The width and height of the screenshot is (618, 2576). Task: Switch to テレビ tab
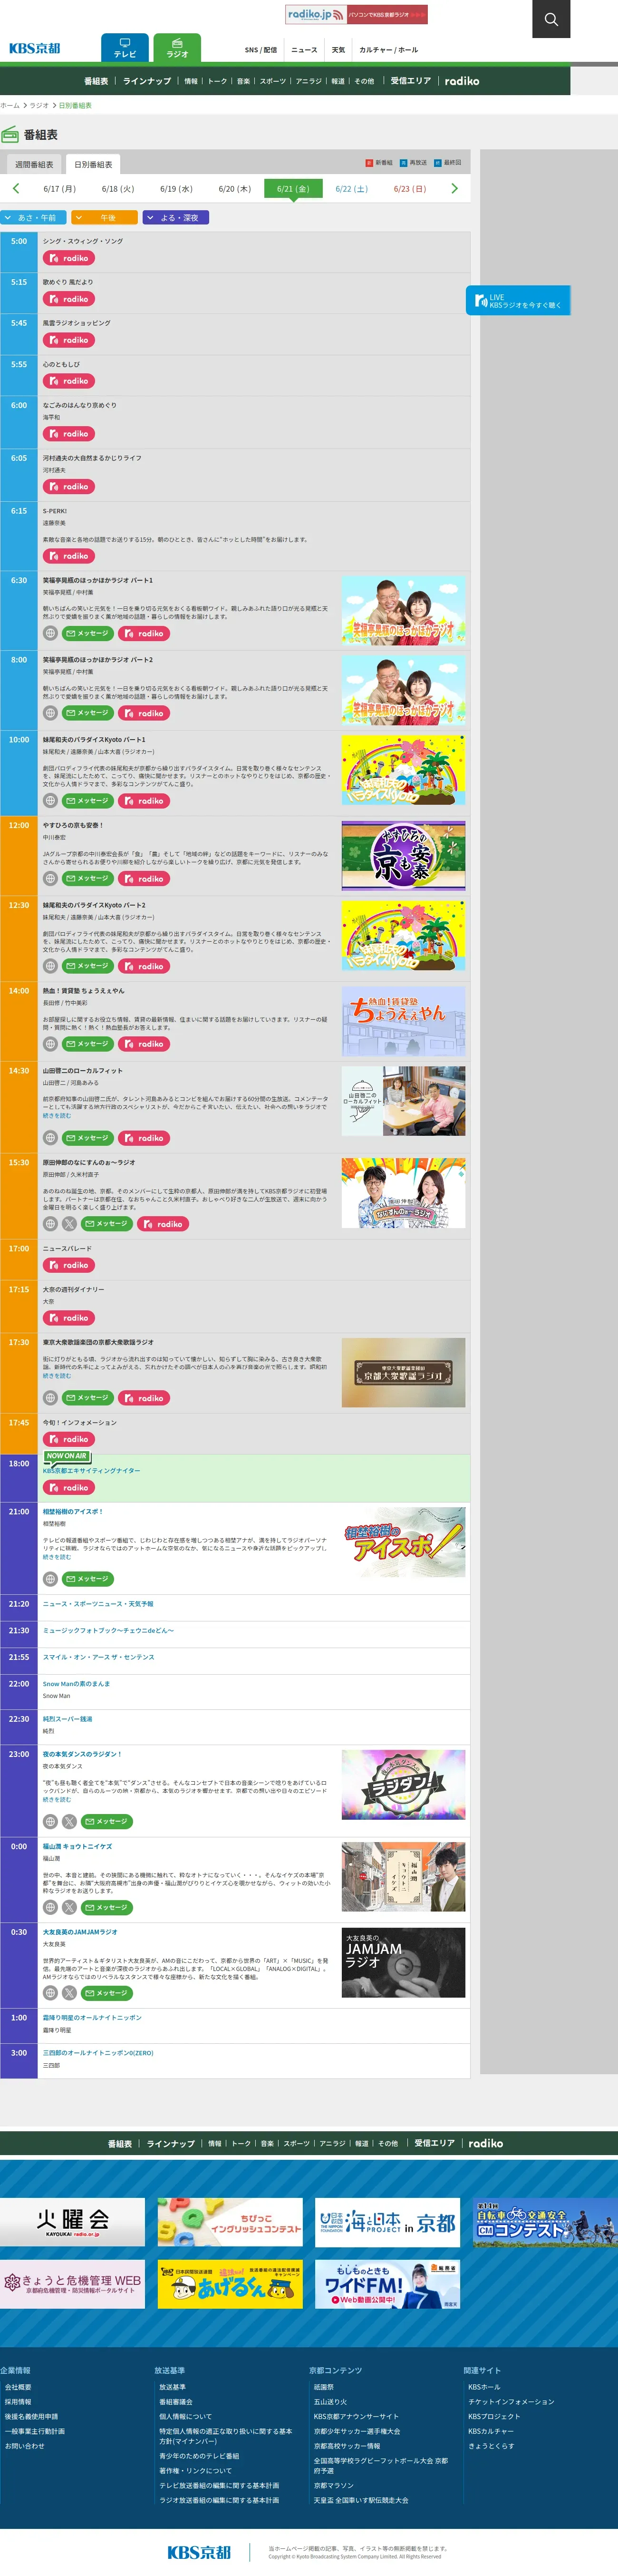click(125, 48)
